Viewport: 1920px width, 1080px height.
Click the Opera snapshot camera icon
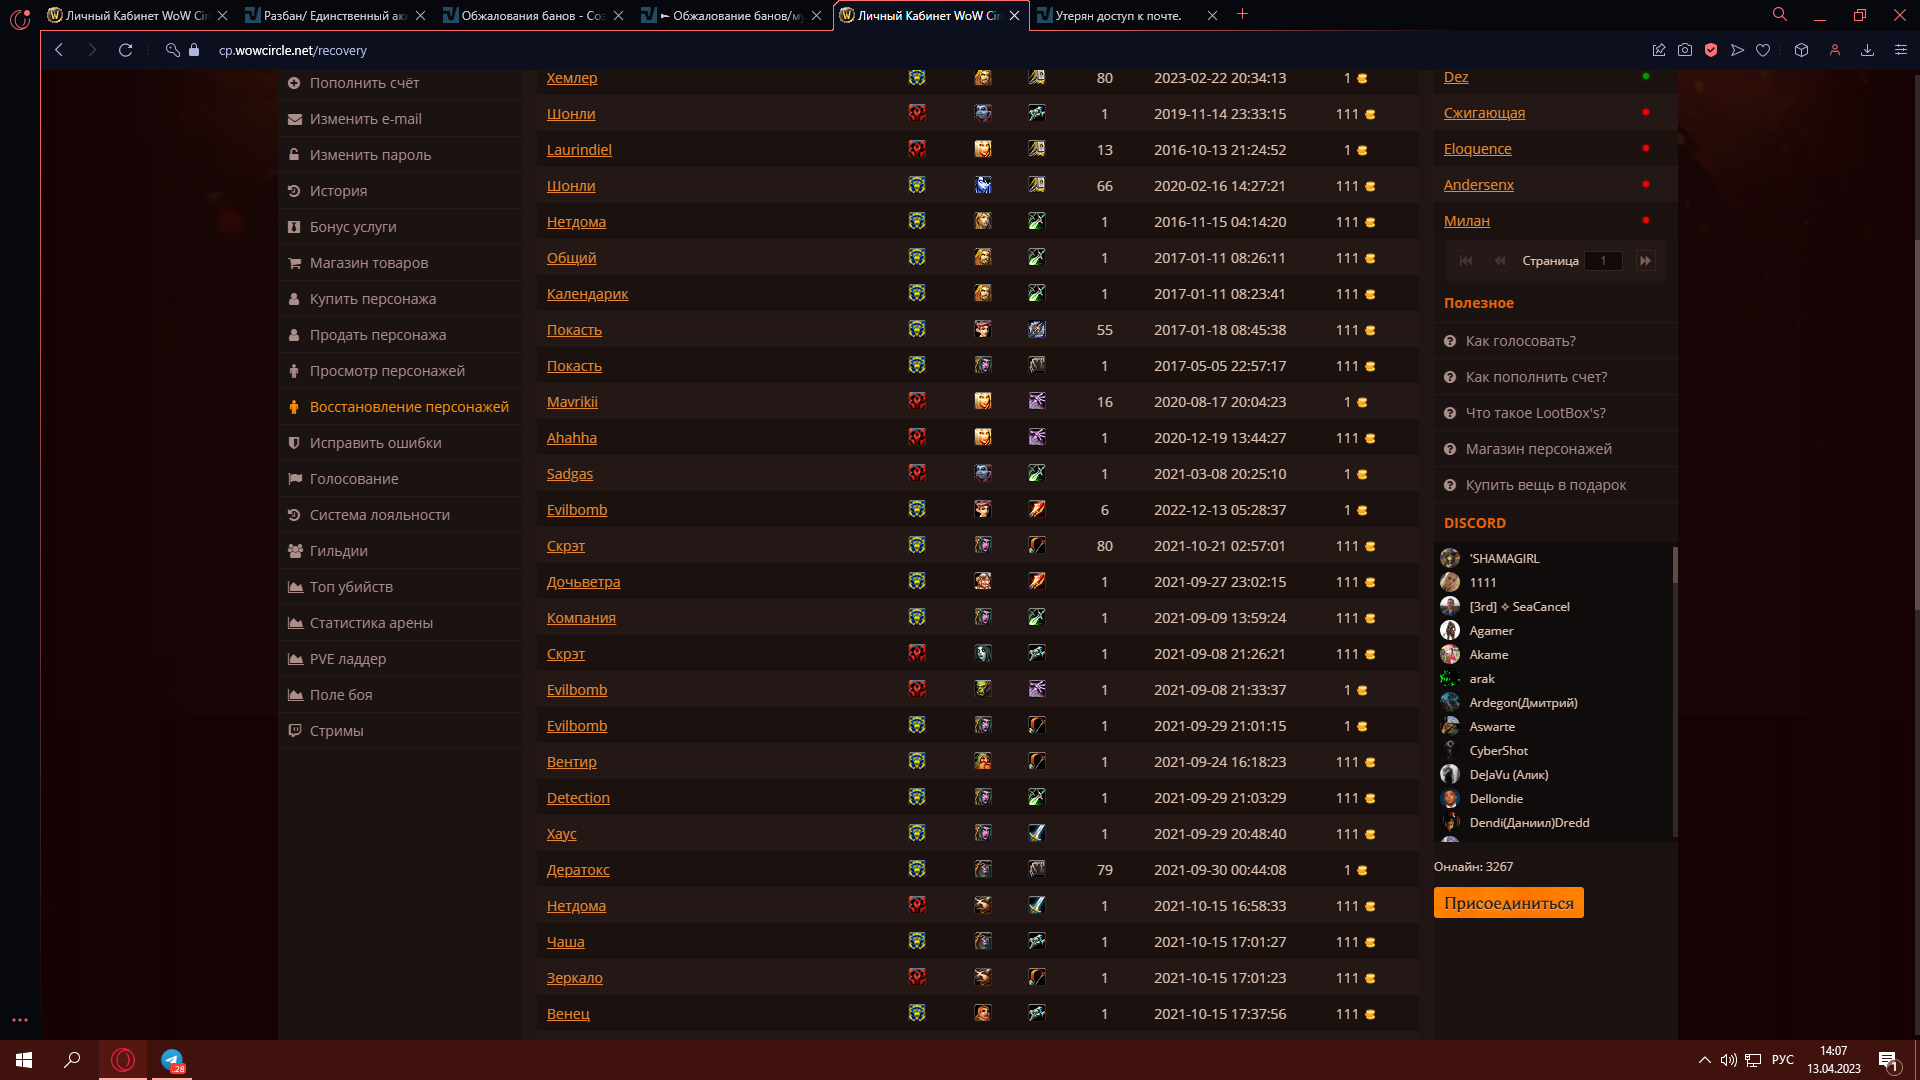click(1685, 50)
